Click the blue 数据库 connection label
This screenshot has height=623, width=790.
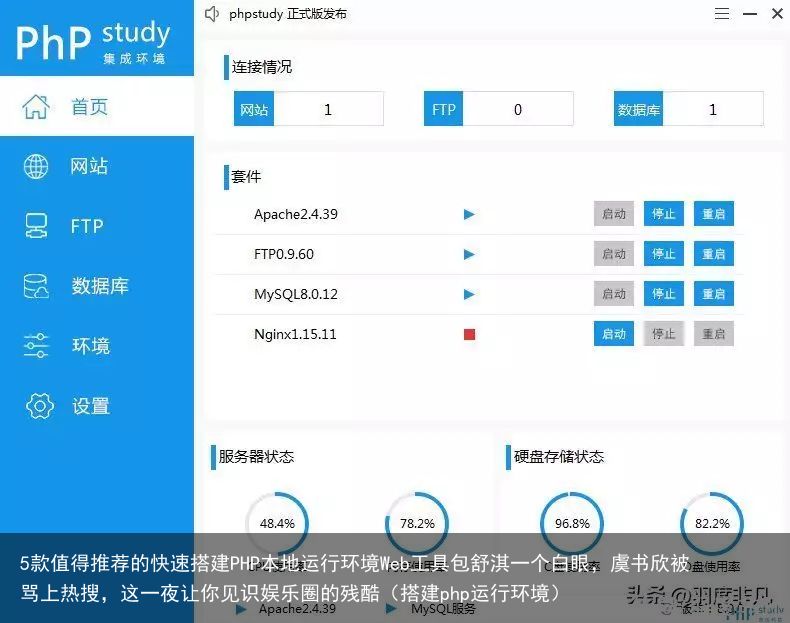[638, 109]
